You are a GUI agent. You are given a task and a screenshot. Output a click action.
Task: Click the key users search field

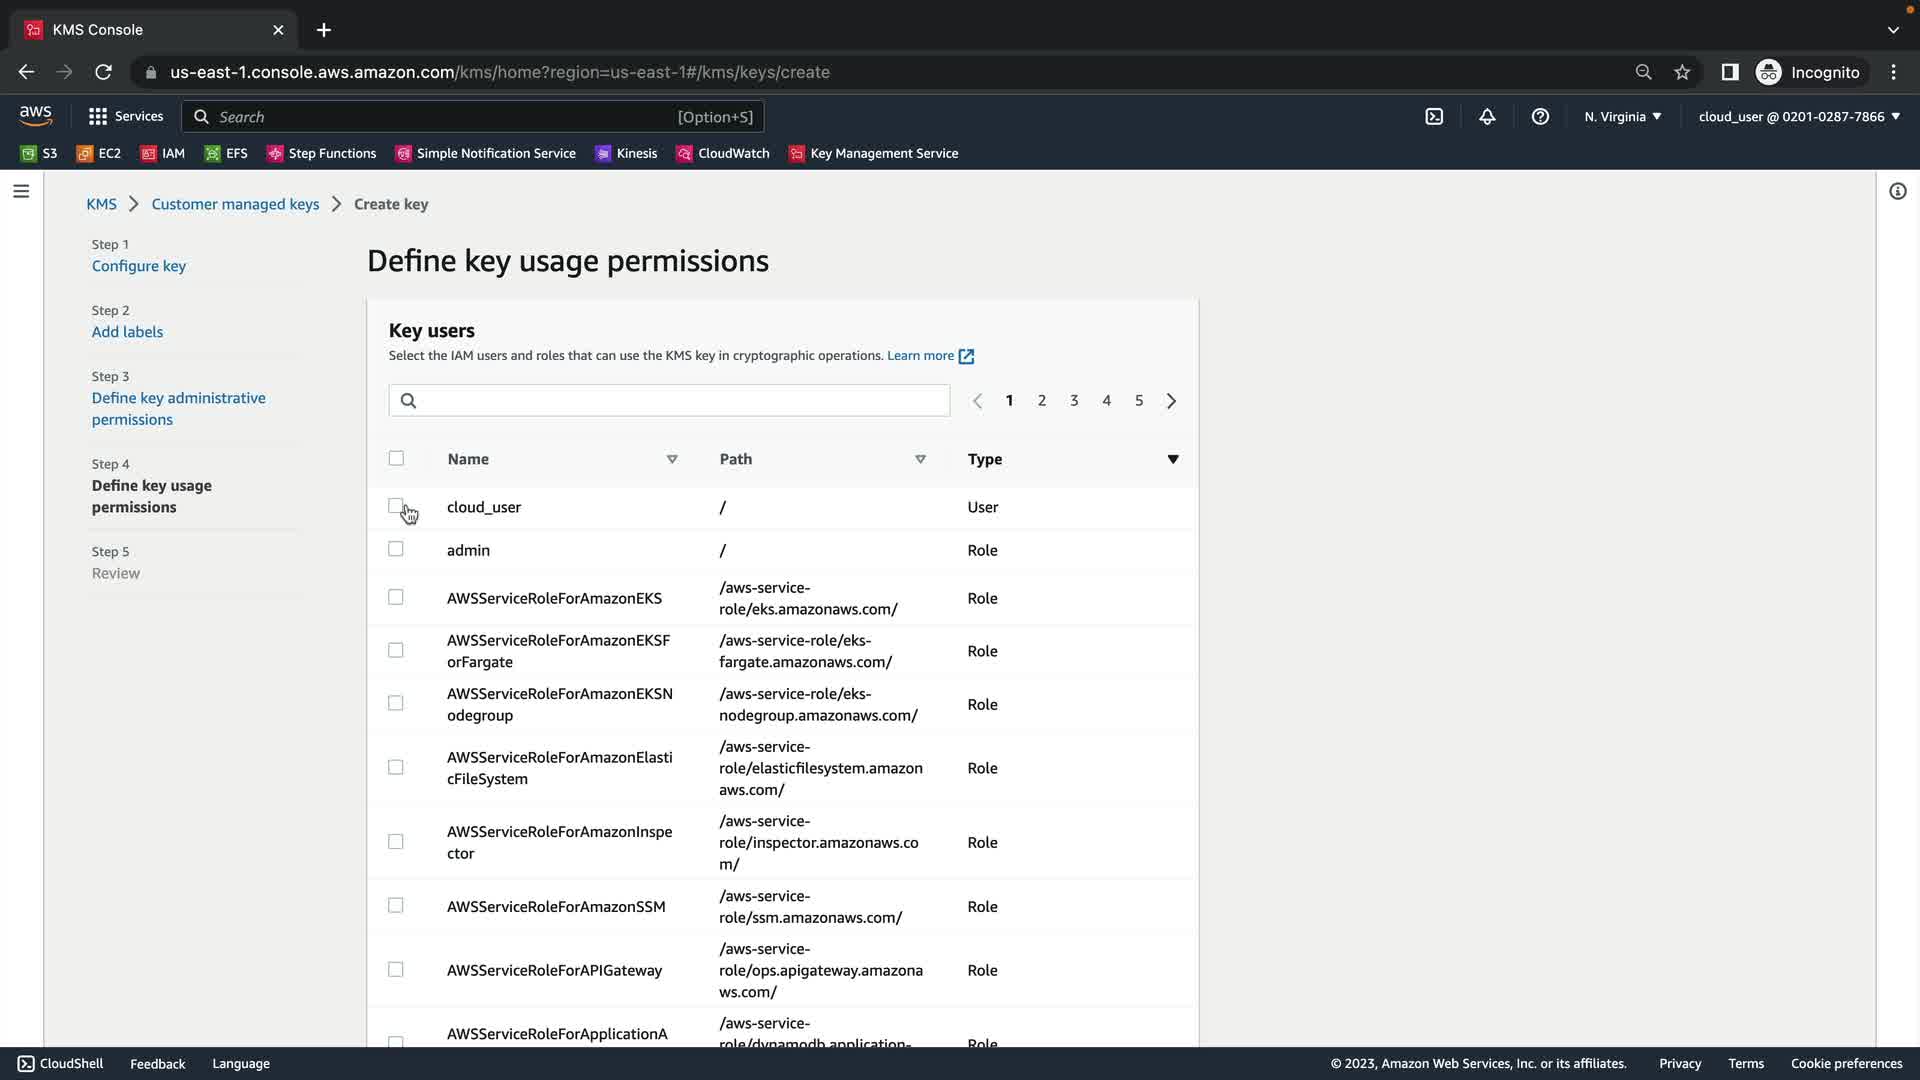click(x=669, y=401)
